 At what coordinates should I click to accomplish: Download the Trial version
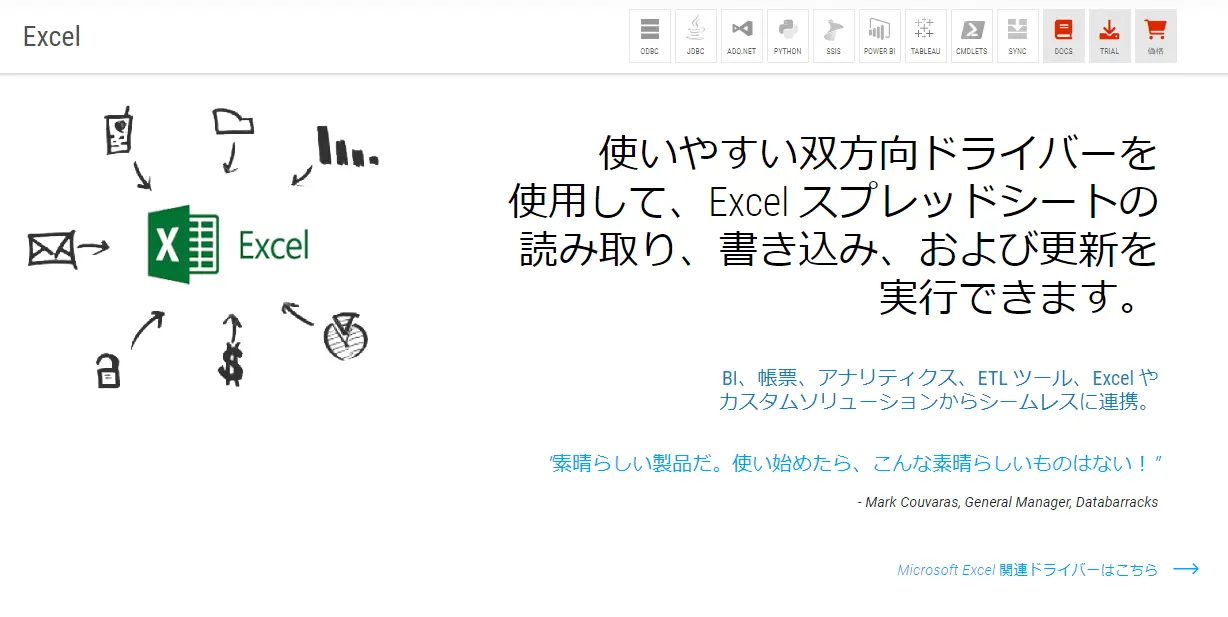pos(1110,36)
